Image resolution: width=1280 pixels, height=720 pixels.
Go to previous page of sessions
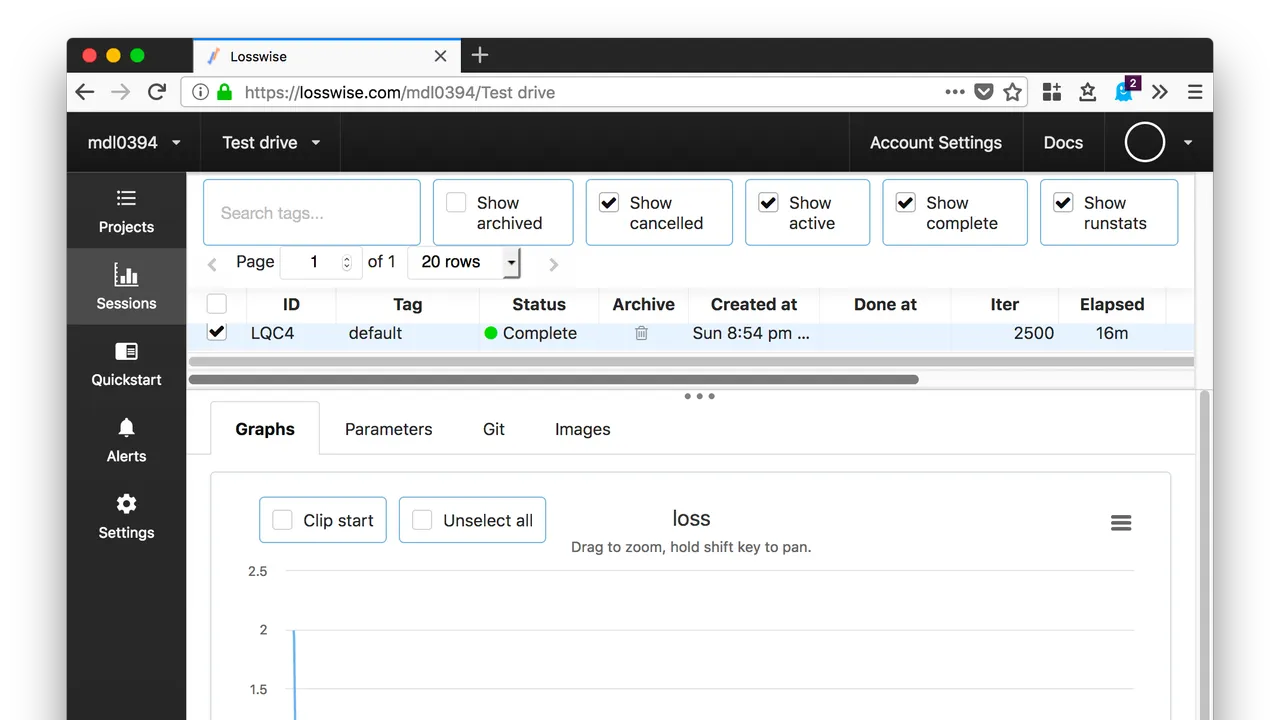[x=212, y=264]
